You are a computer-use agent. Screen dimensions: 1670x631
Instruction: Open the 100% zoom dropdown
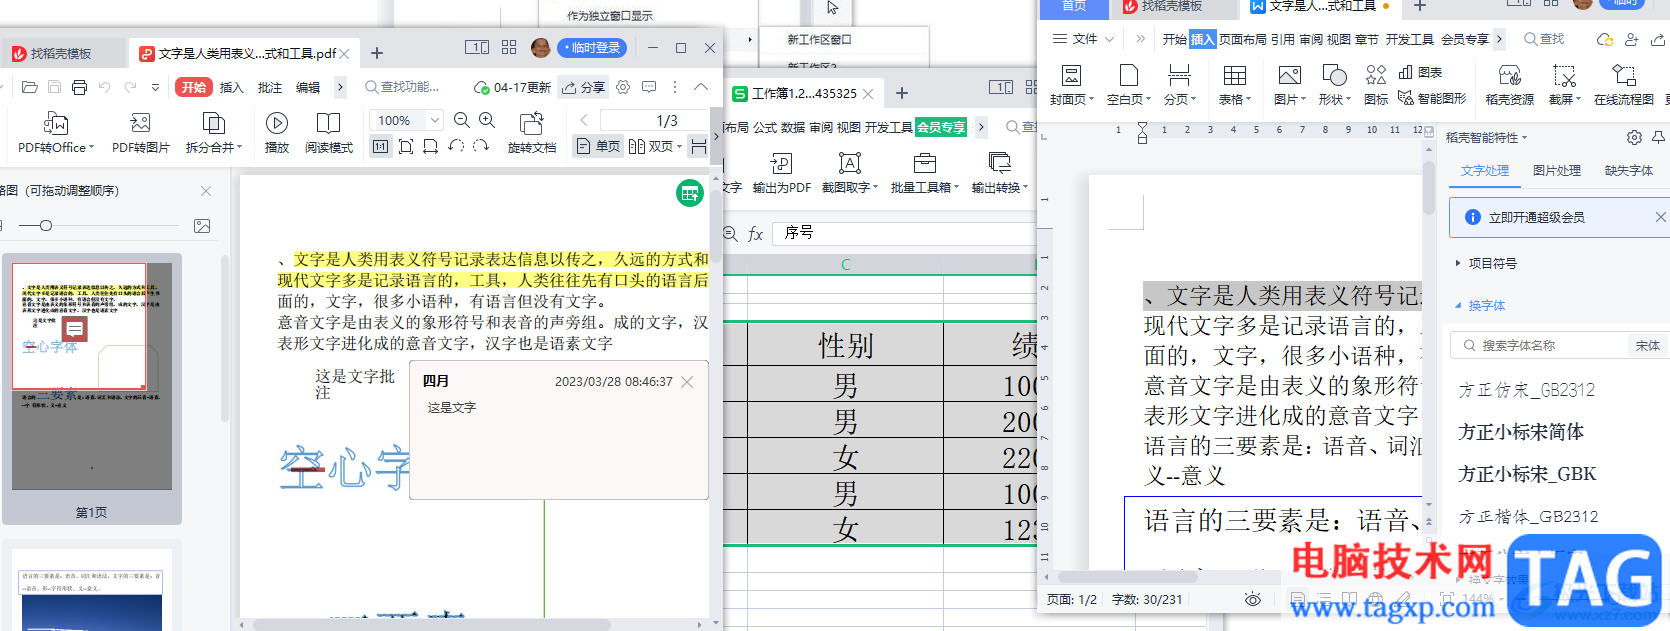pyautogui.click(x=435, y=120)
